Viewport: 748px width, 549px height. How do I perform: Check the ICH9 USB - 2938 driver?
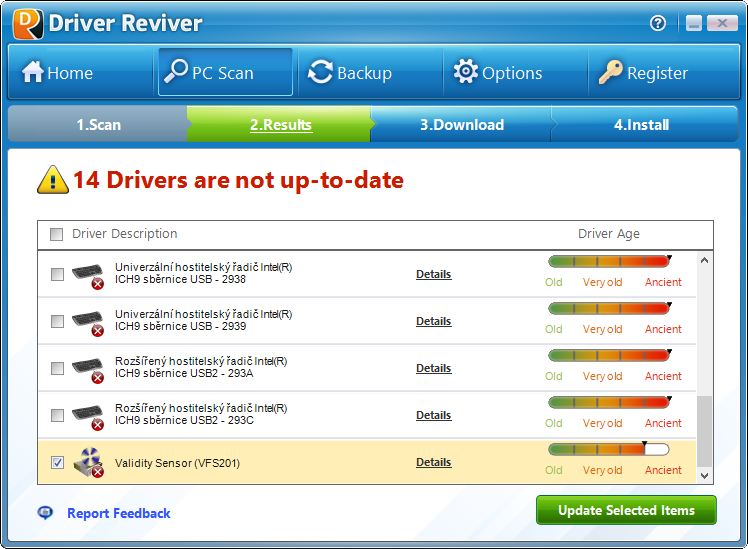coord(57,274)
